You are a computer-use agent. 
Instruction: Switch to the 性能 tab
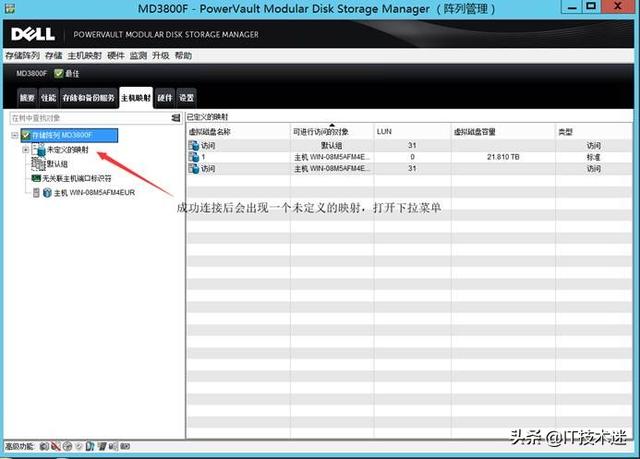[49, 98]
